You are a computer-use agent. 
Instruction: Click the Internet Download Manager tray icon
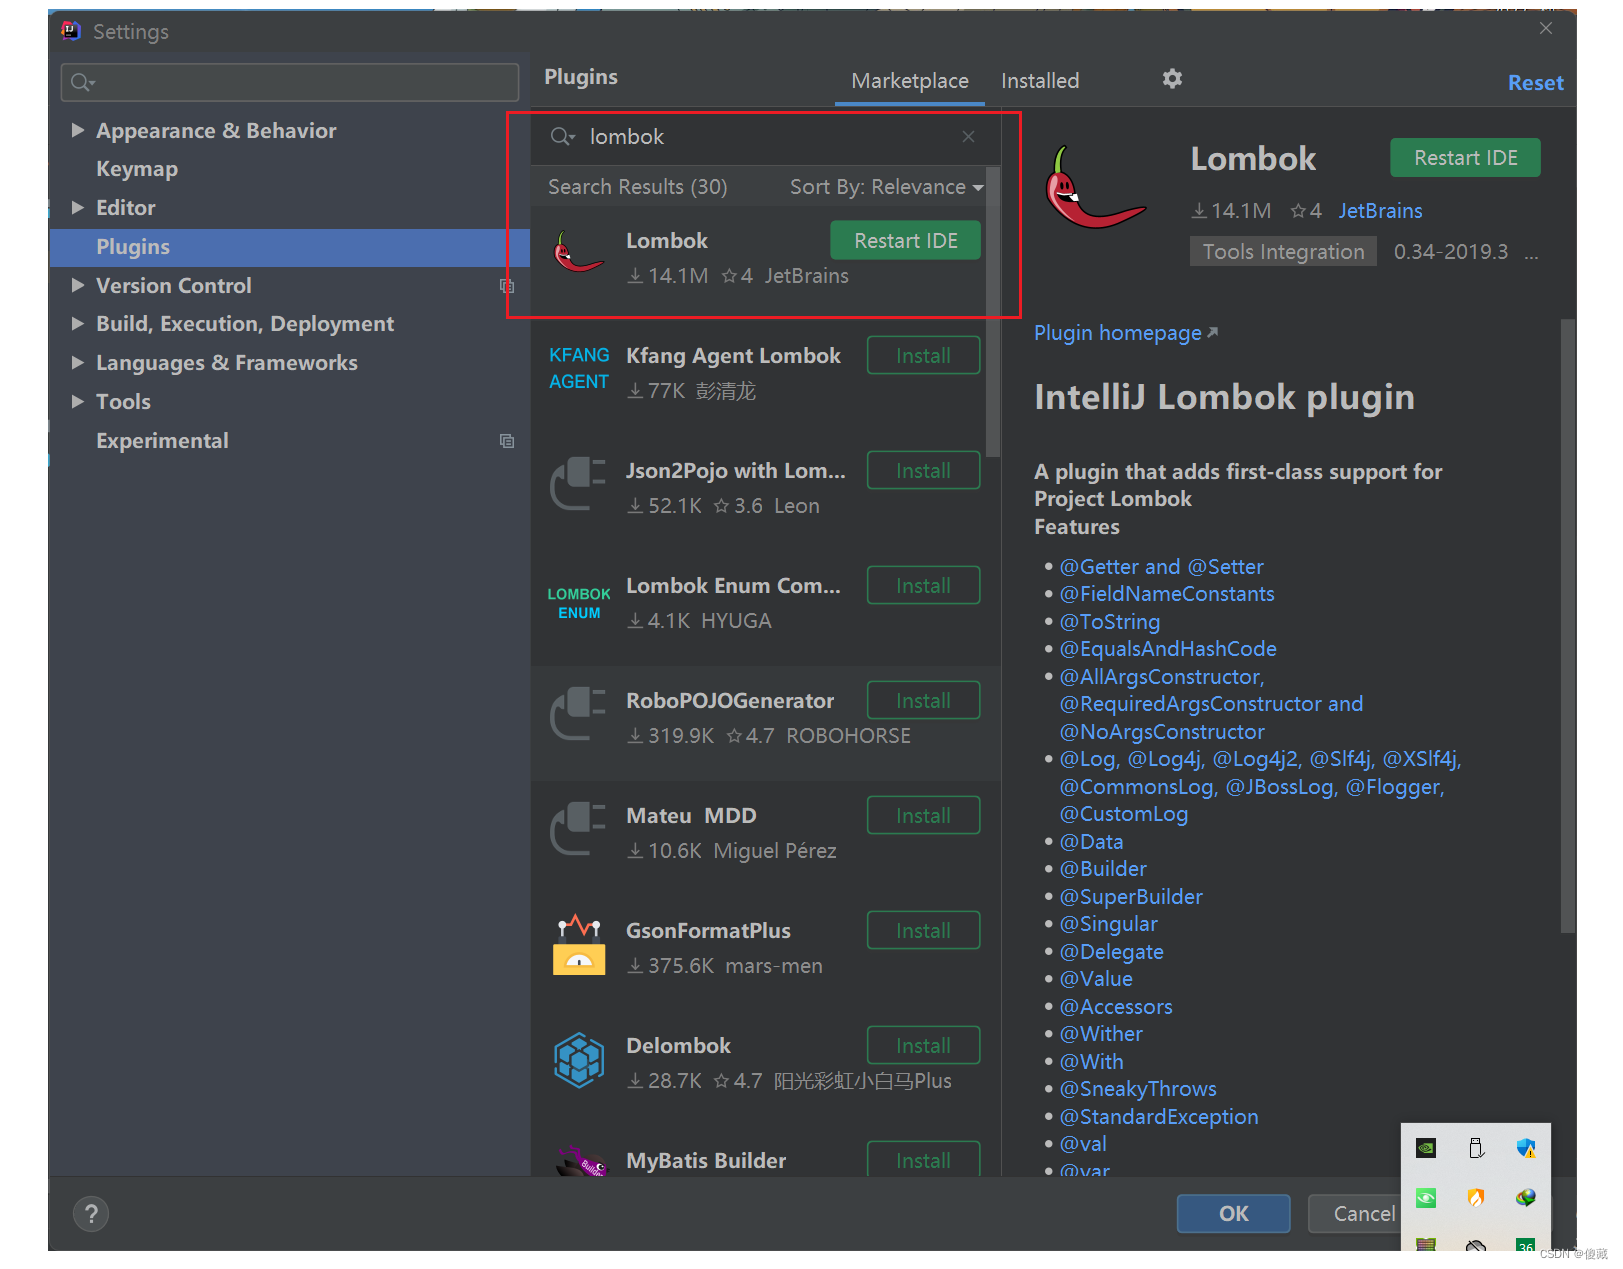point(1525,1197)
